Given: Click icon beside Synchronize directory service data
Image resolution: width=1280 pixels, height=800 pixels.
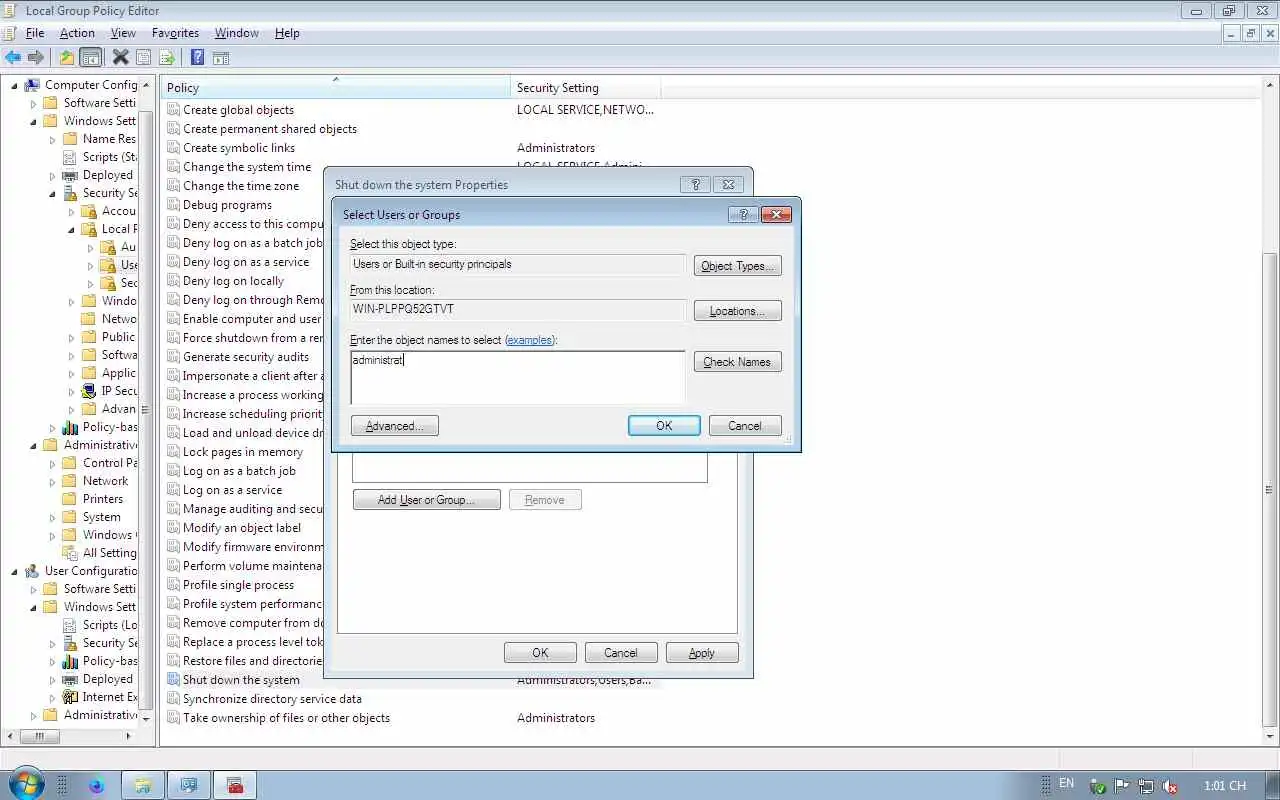Looking at the screenshot, I should (x=173, y=699).
